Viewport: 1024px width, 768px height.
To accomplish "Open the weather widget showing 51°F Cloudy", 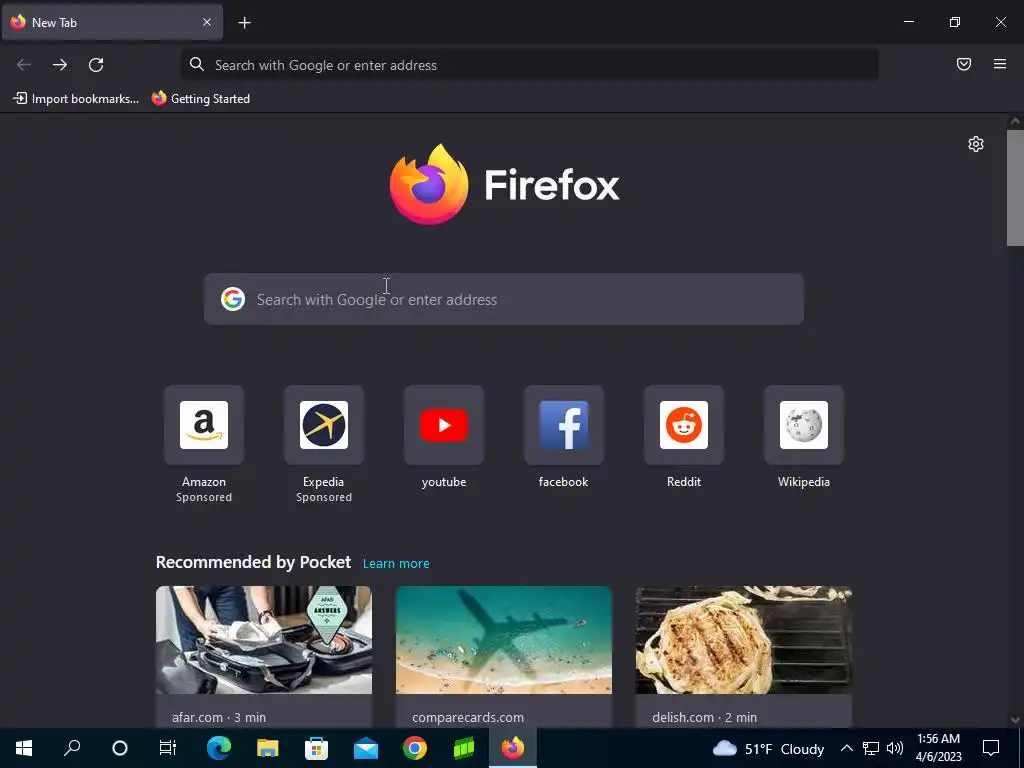I will [768, 748].
